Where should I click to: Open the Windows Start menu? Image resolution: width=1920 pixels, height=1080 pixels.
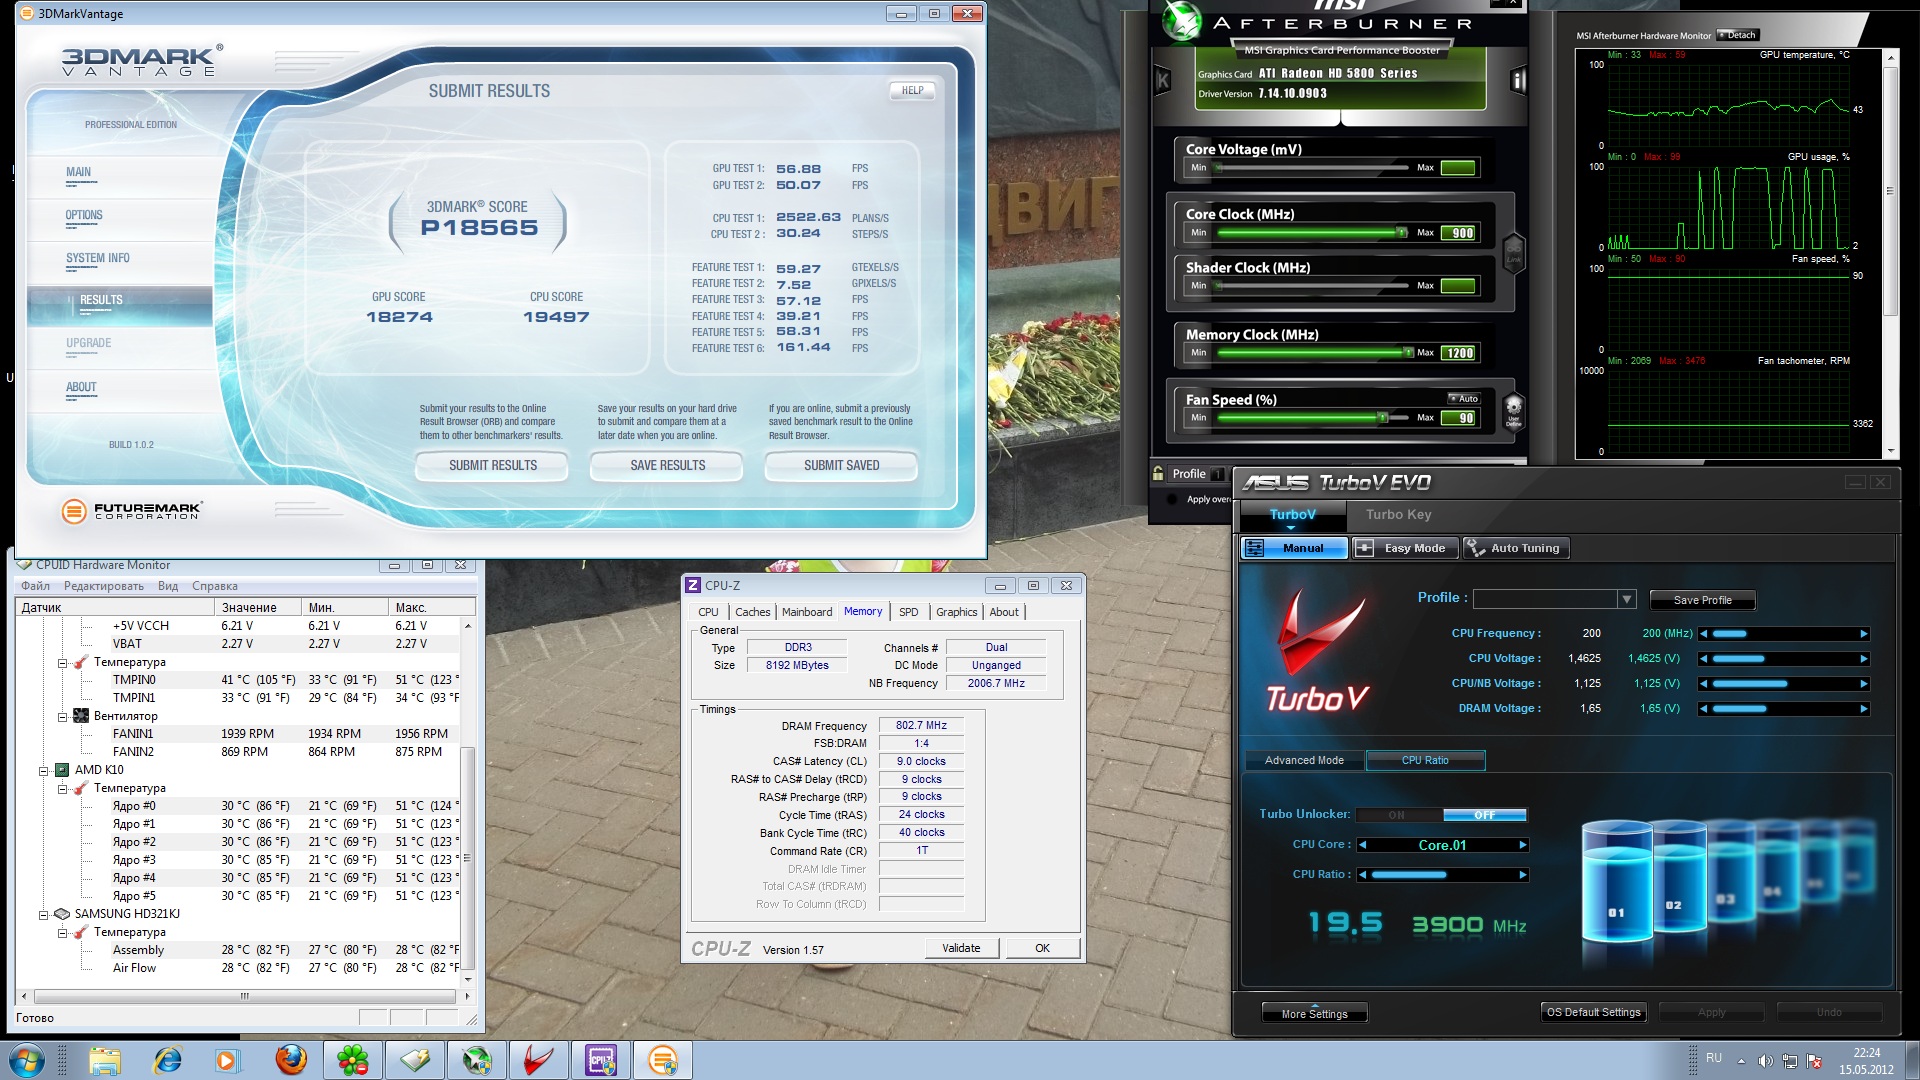pos(27,1060)
